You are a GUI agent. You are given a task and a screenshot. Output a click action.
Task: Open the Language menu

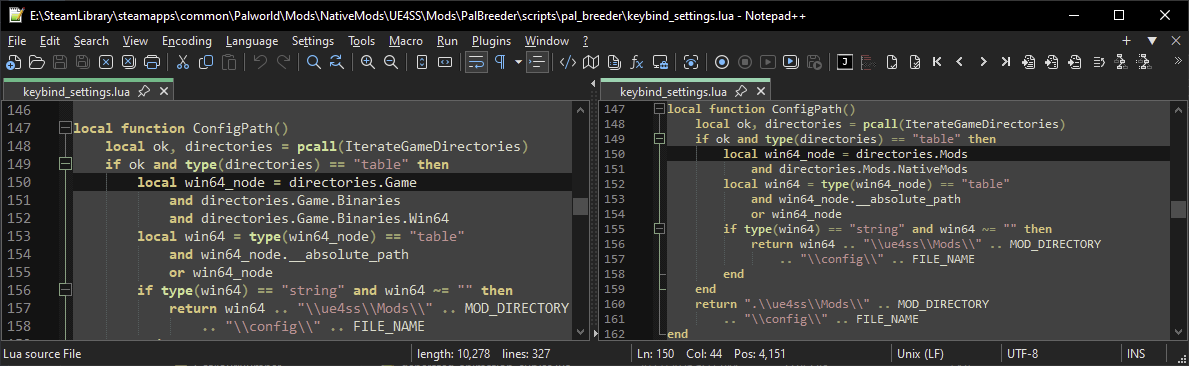pyautogui.click(x=252, y=41)
